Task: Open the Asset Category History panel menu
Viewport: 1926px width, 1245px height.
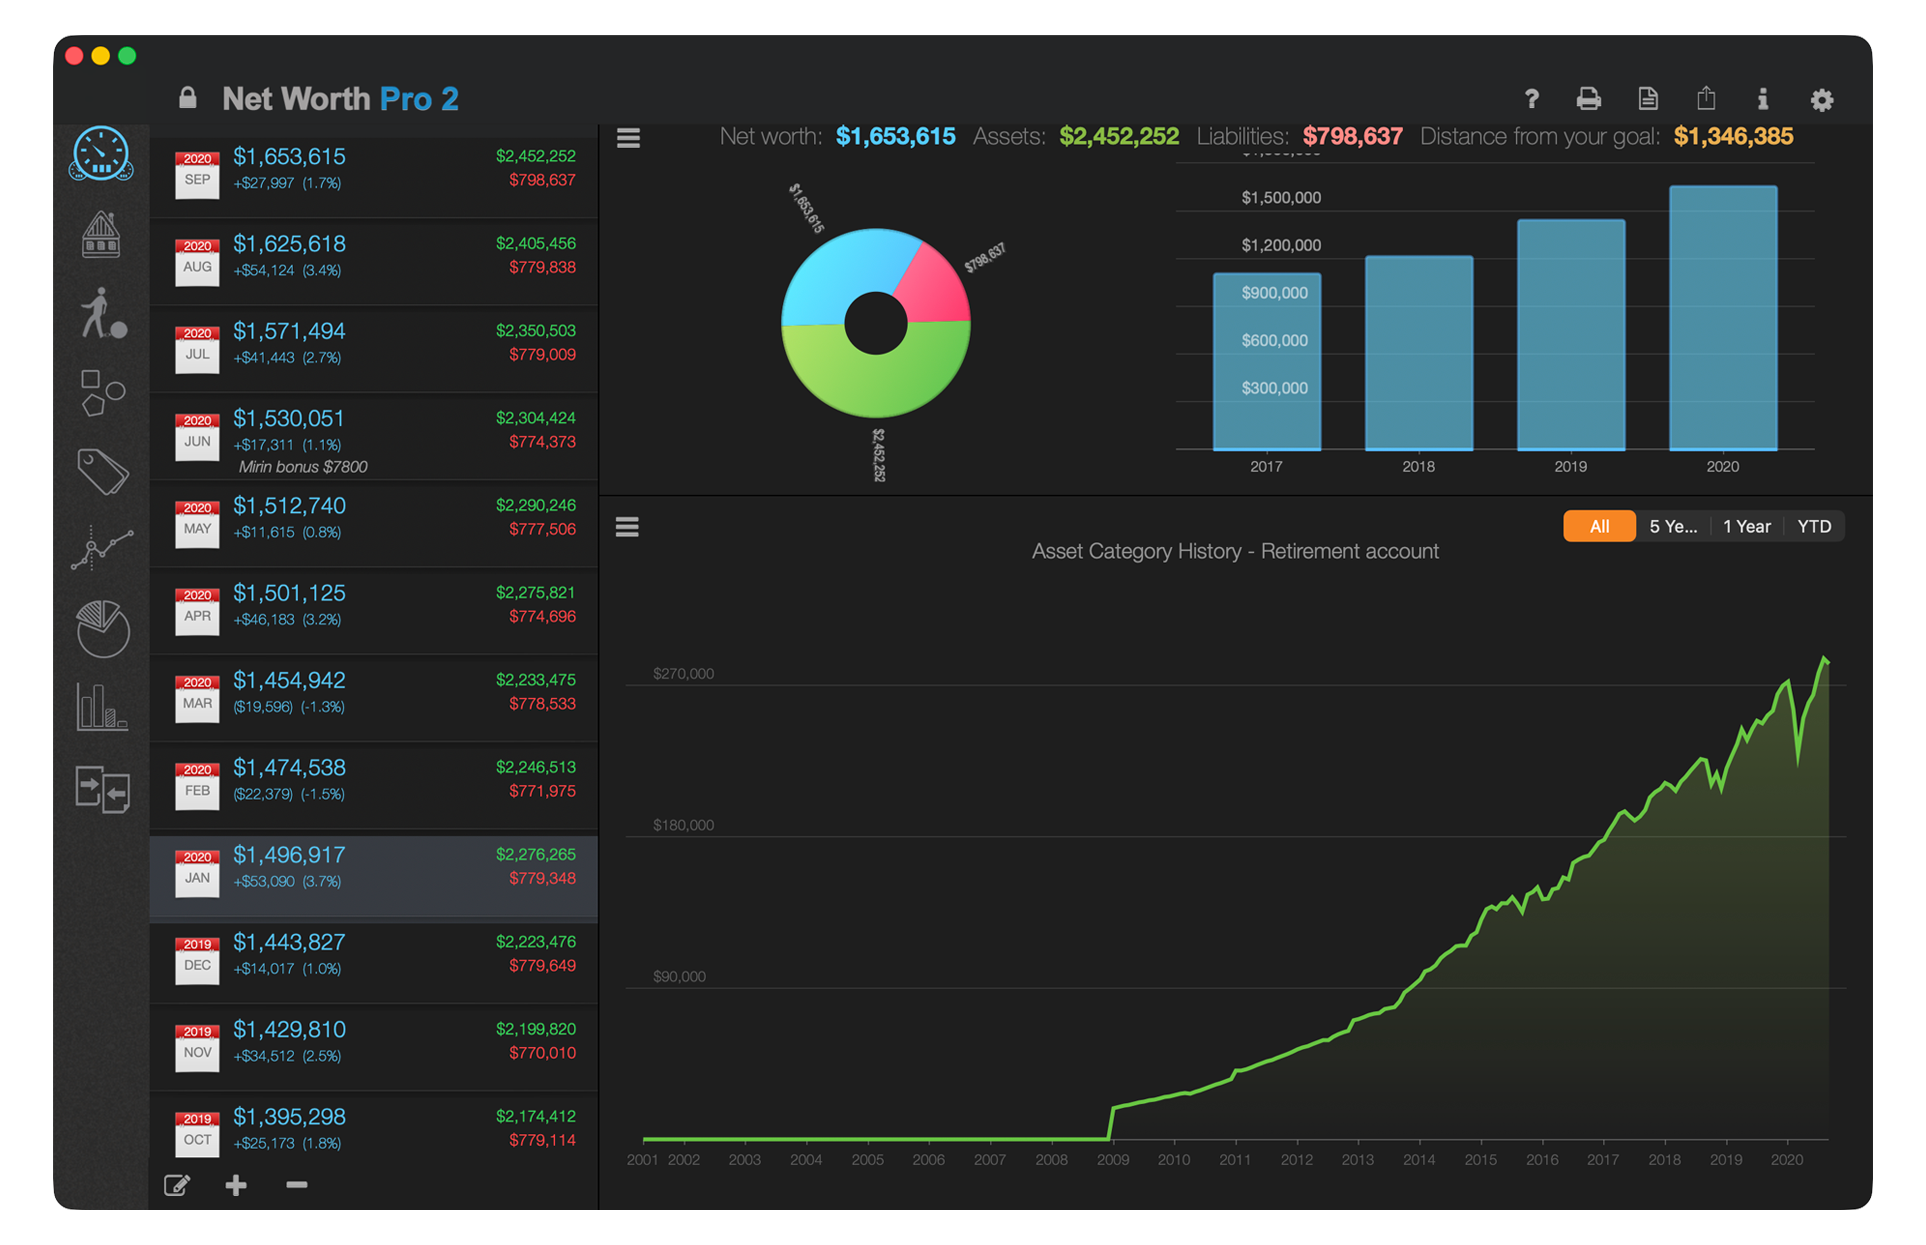Action: point(627,525)
